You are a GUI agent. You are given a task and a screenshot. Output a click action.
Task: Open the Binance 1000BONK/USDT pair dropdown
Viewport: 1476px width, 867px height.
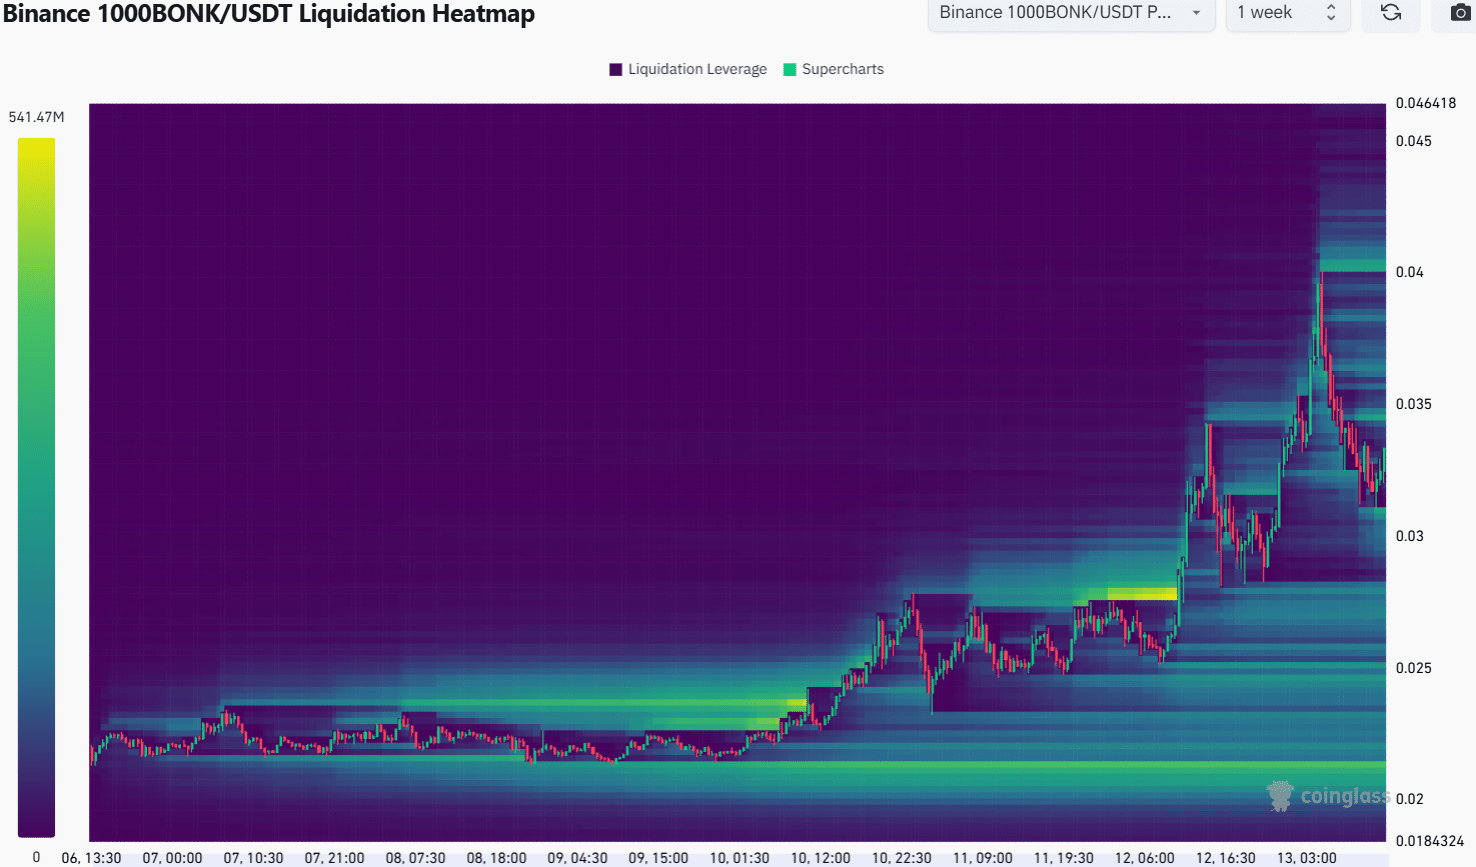tap(1071, 13)
